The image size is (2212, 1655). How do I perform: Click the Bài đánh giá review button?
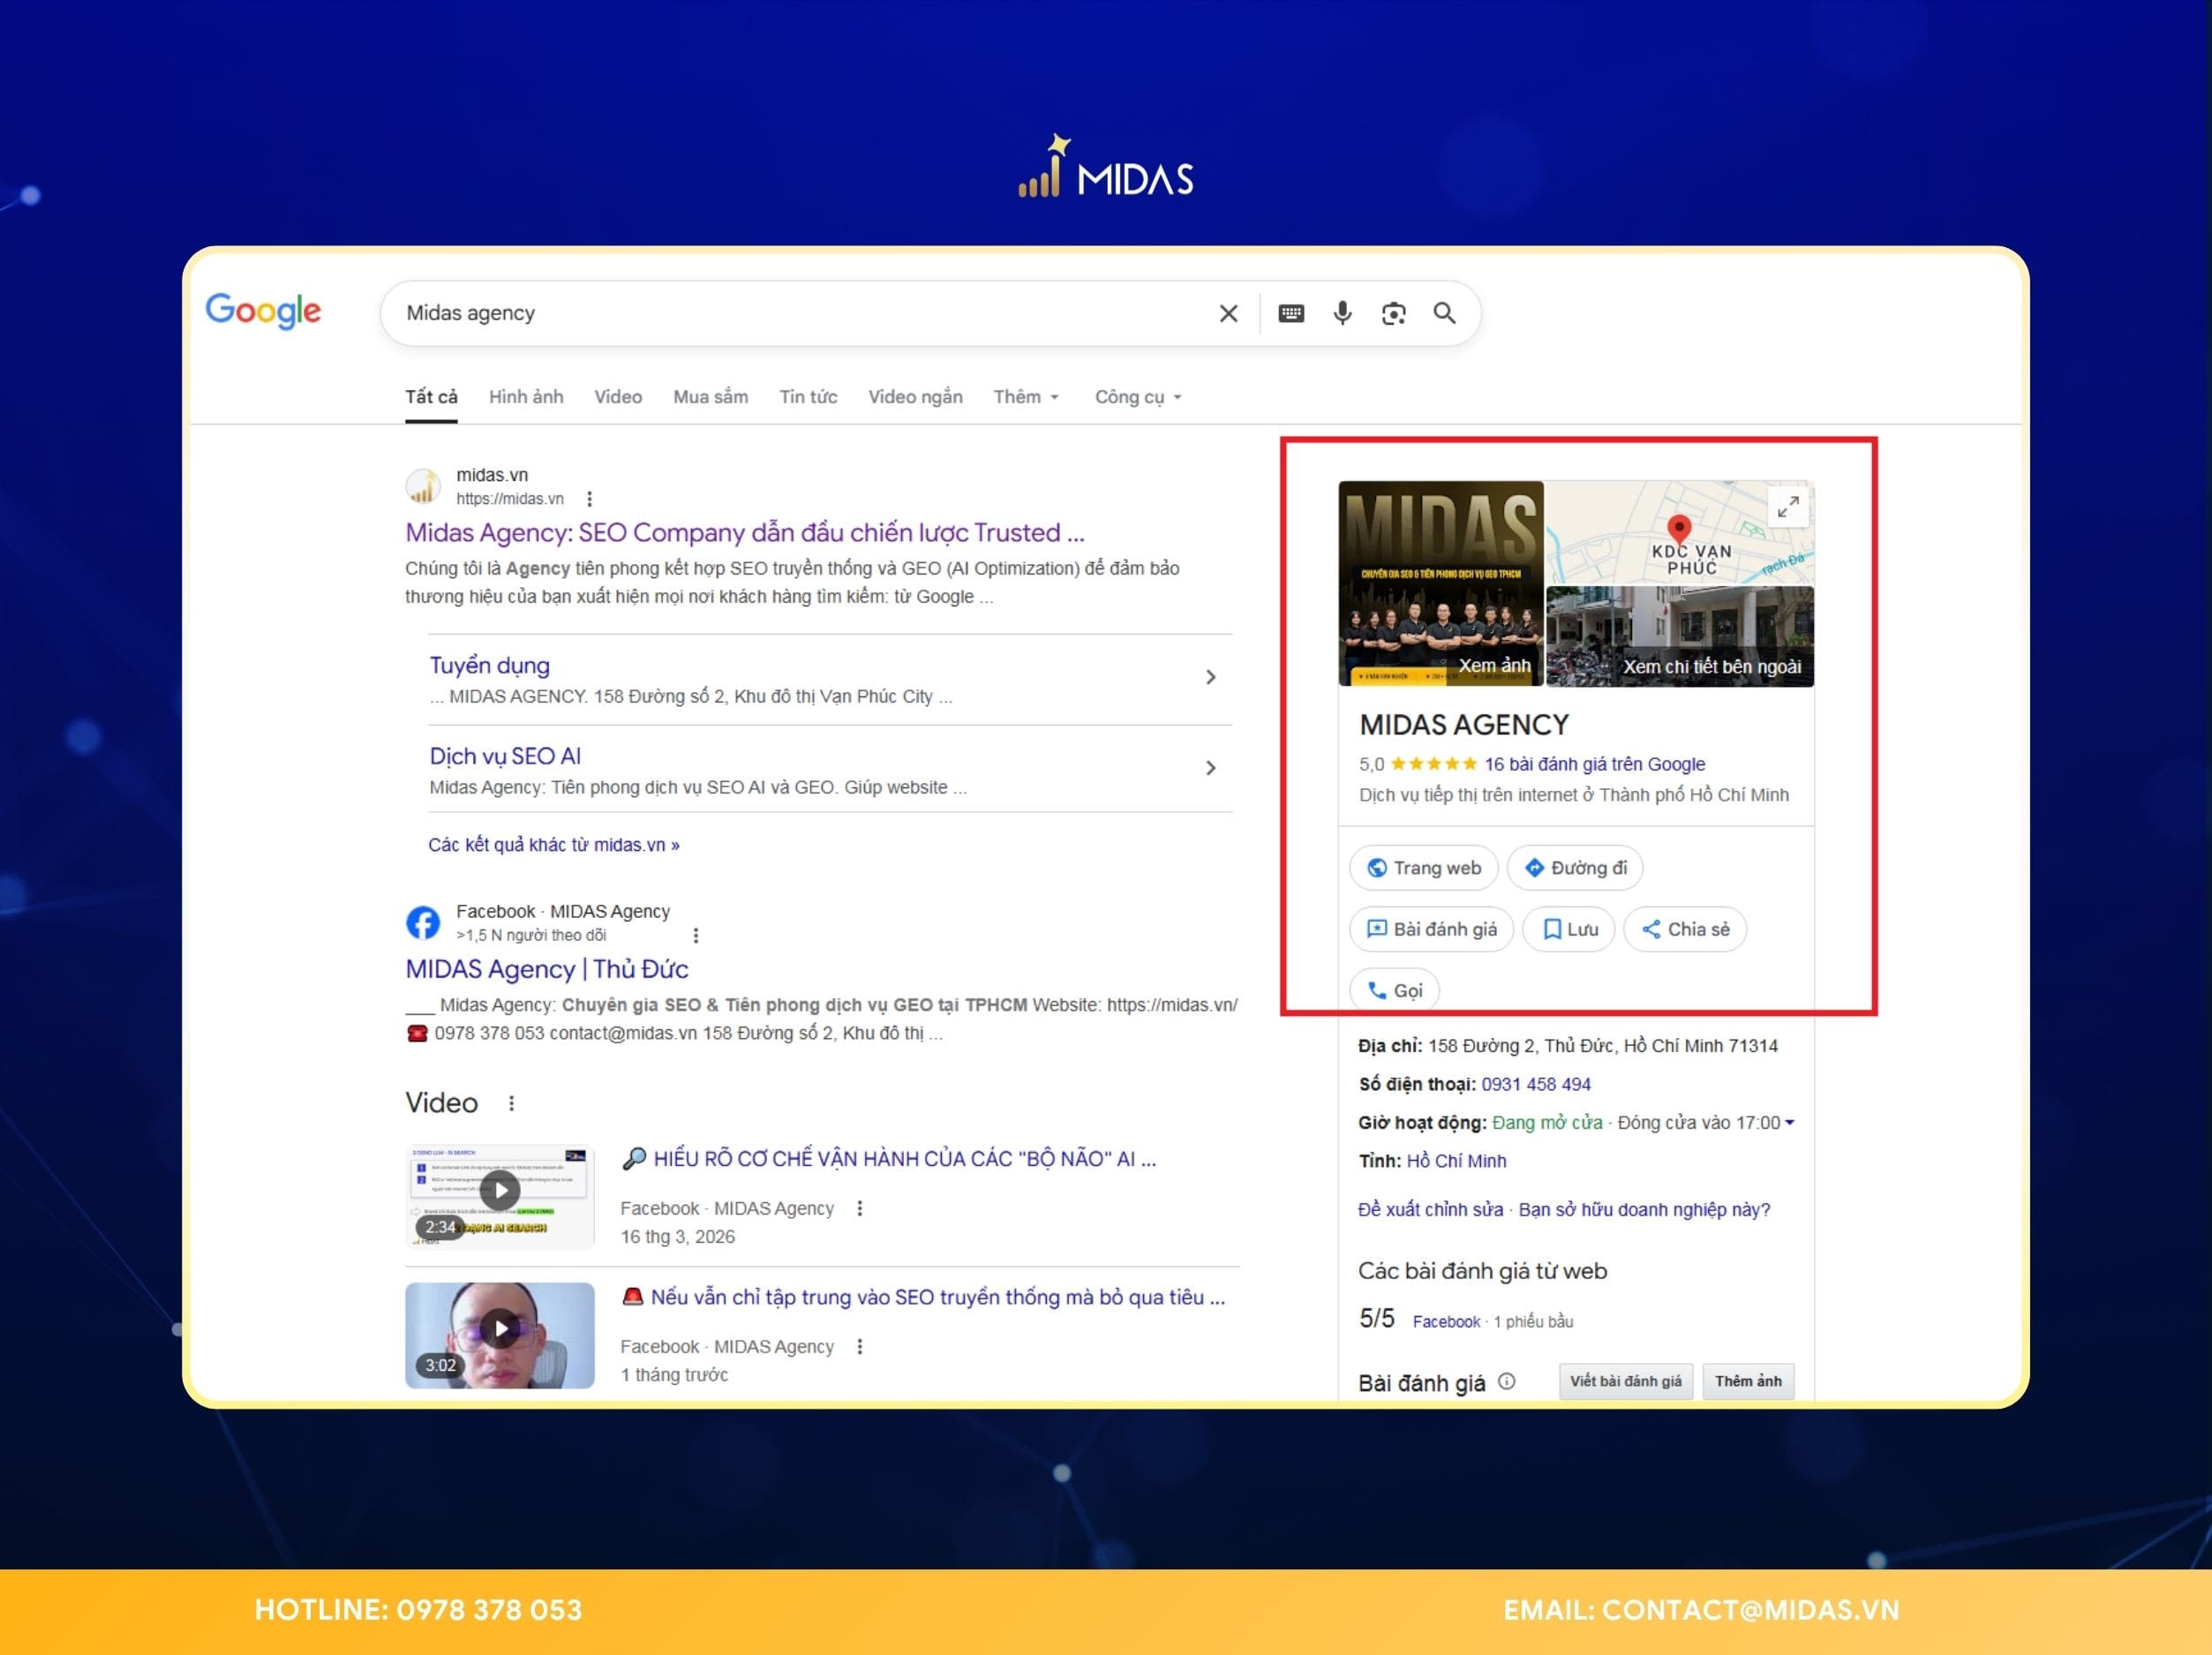[x=1432, y=929]
